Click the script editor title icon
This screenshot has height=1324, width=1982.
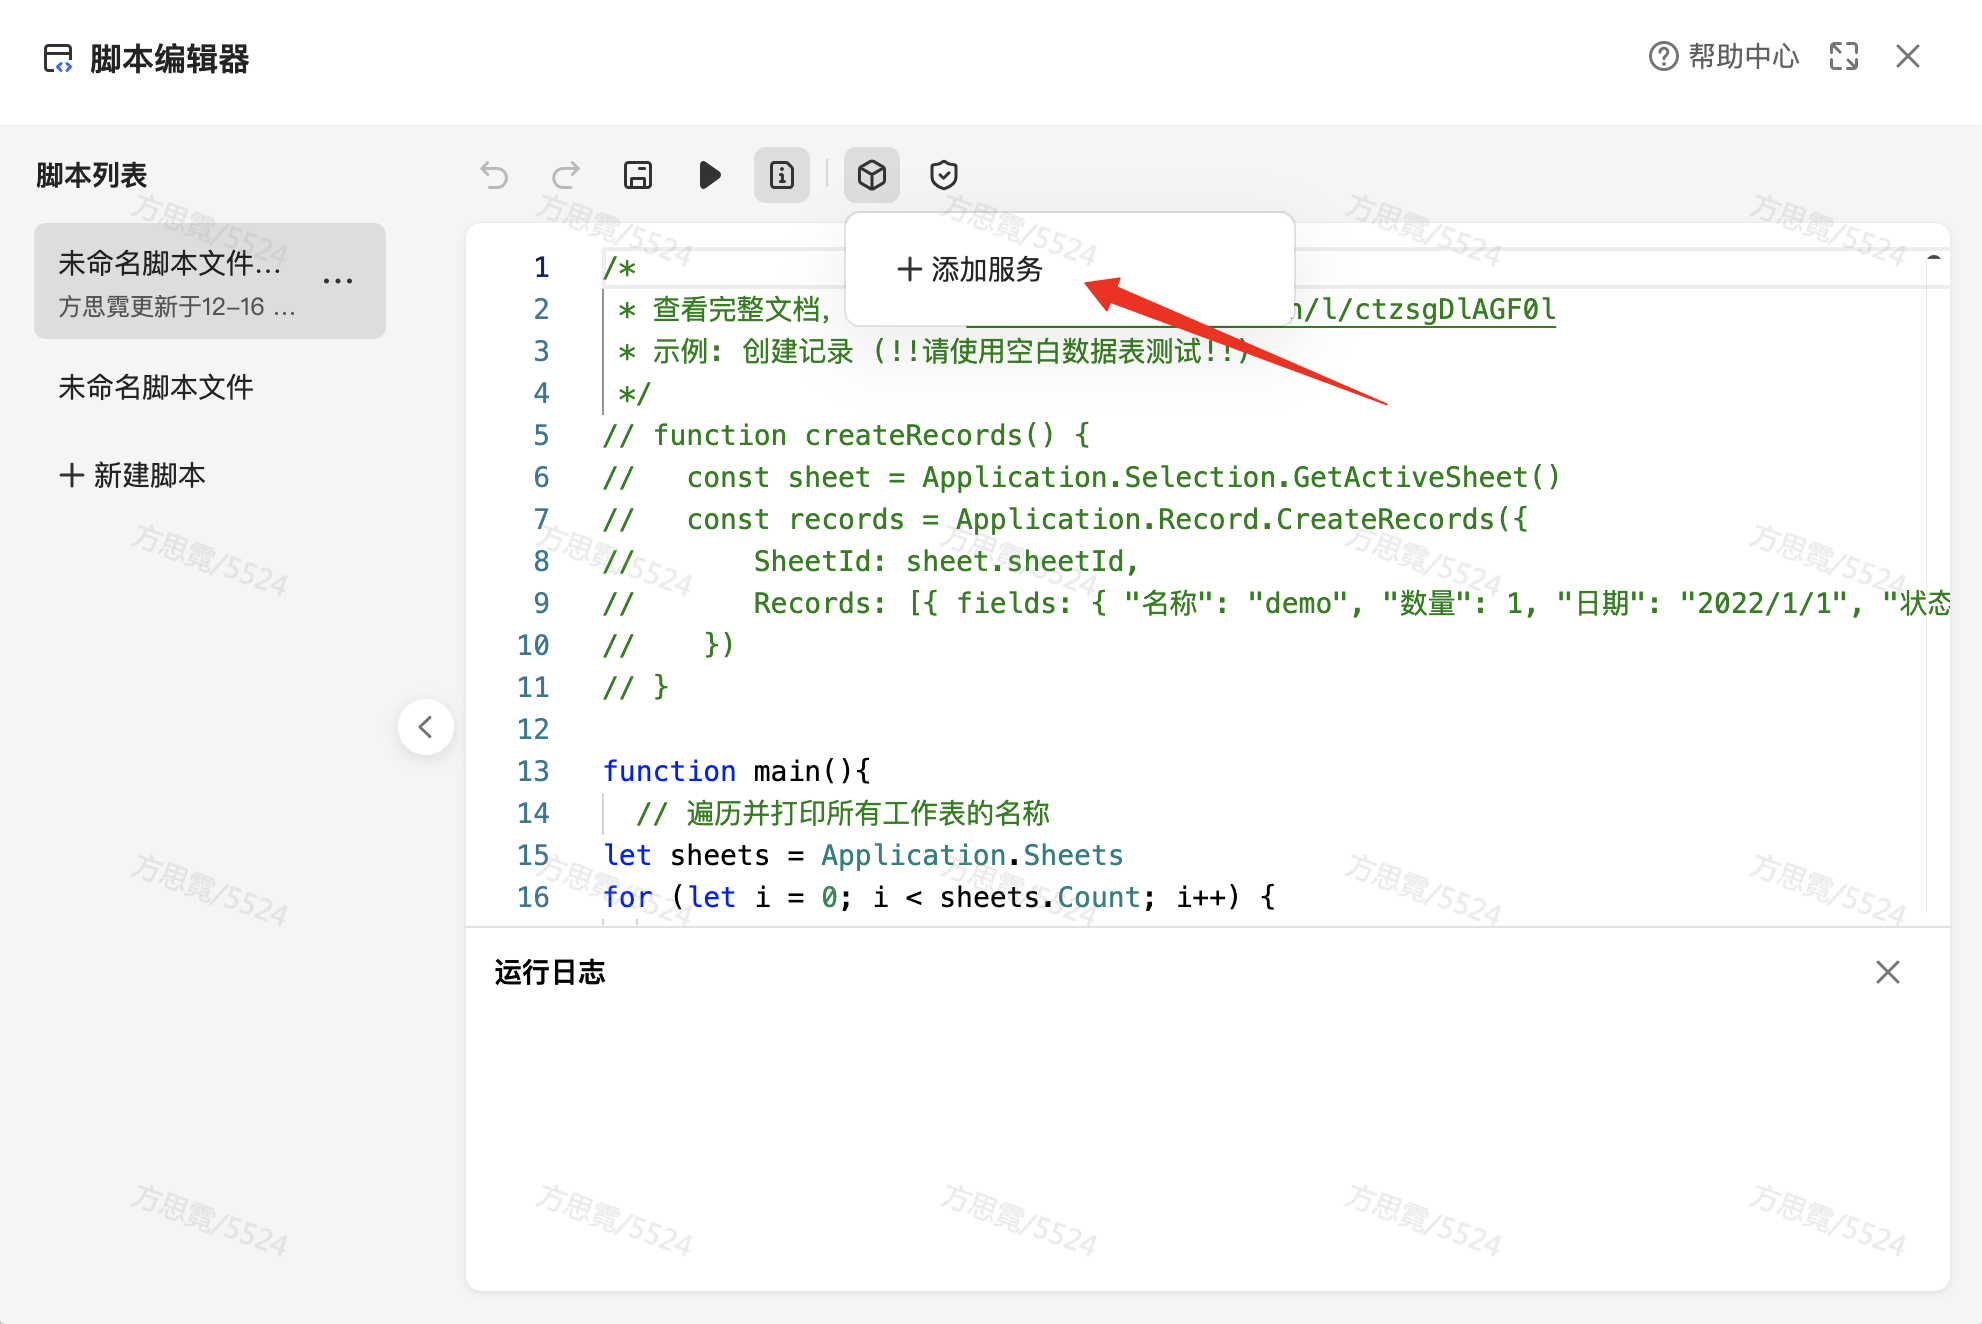coord(58,59)
